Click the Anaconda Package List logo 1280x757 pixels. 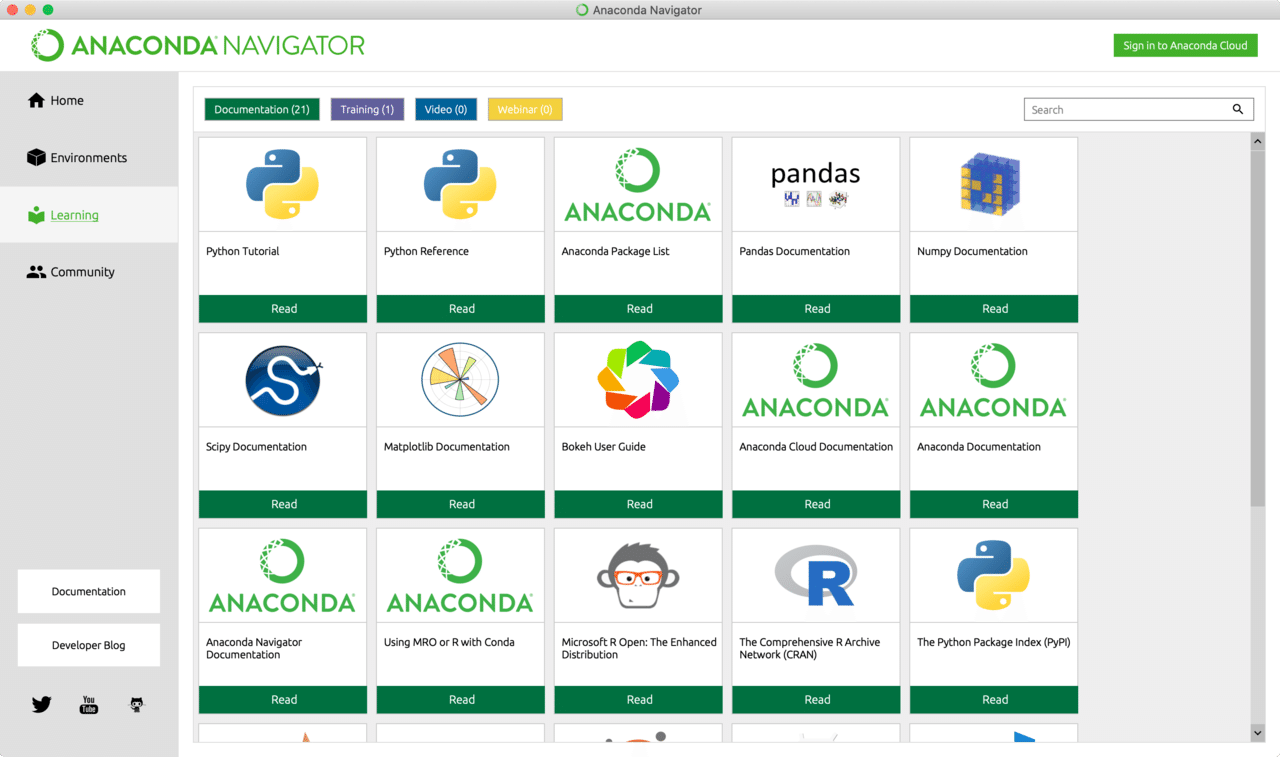point(638,184)
